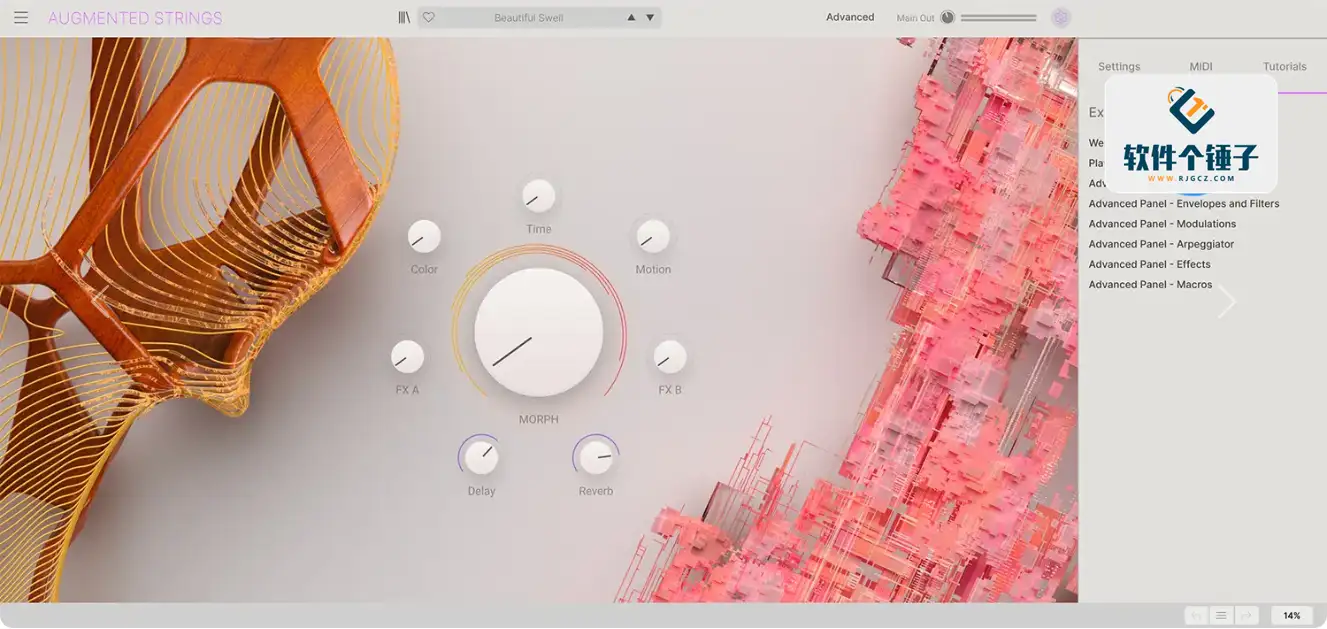Click the undo arrow in status bar
The width and height of the screenshot is (1327, 629).
click(1196, 615)
